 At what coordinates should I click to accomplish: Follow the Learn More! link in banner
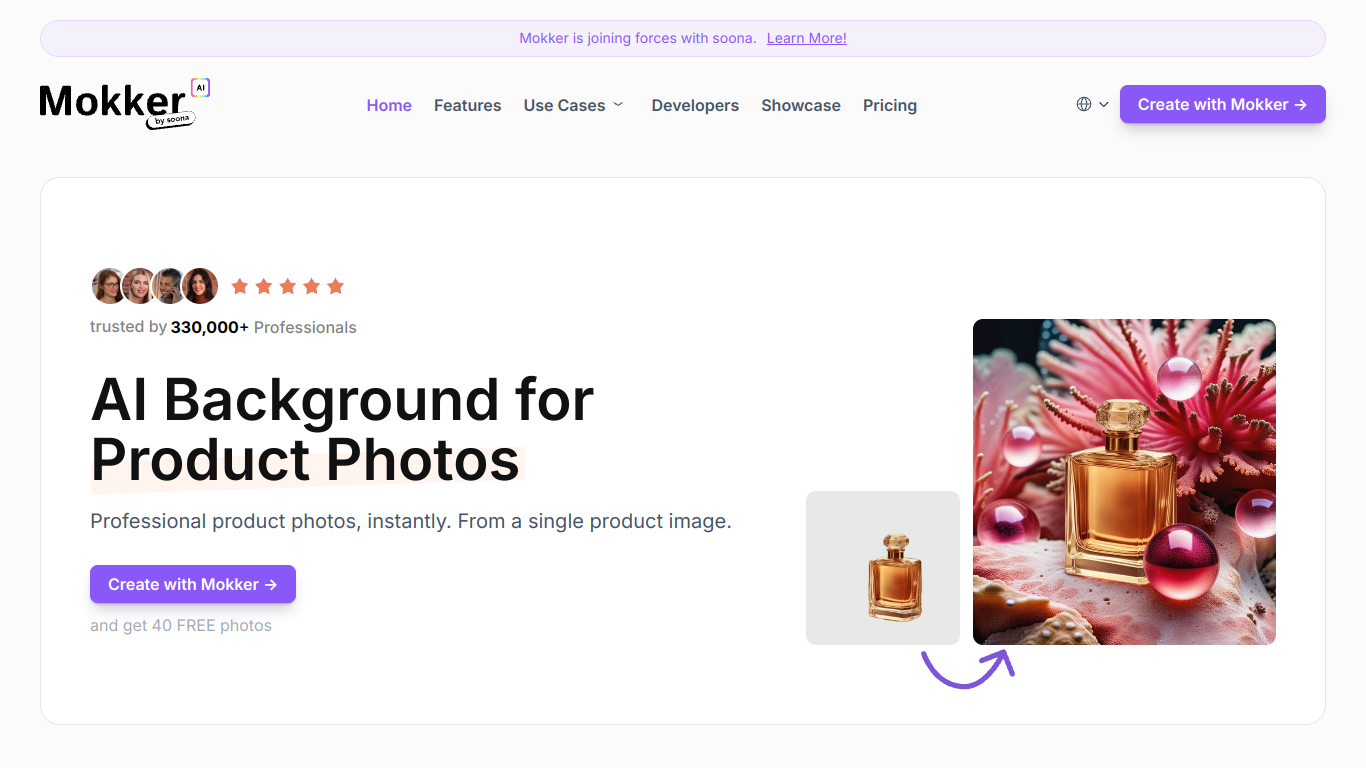click(x=807, y=38)
